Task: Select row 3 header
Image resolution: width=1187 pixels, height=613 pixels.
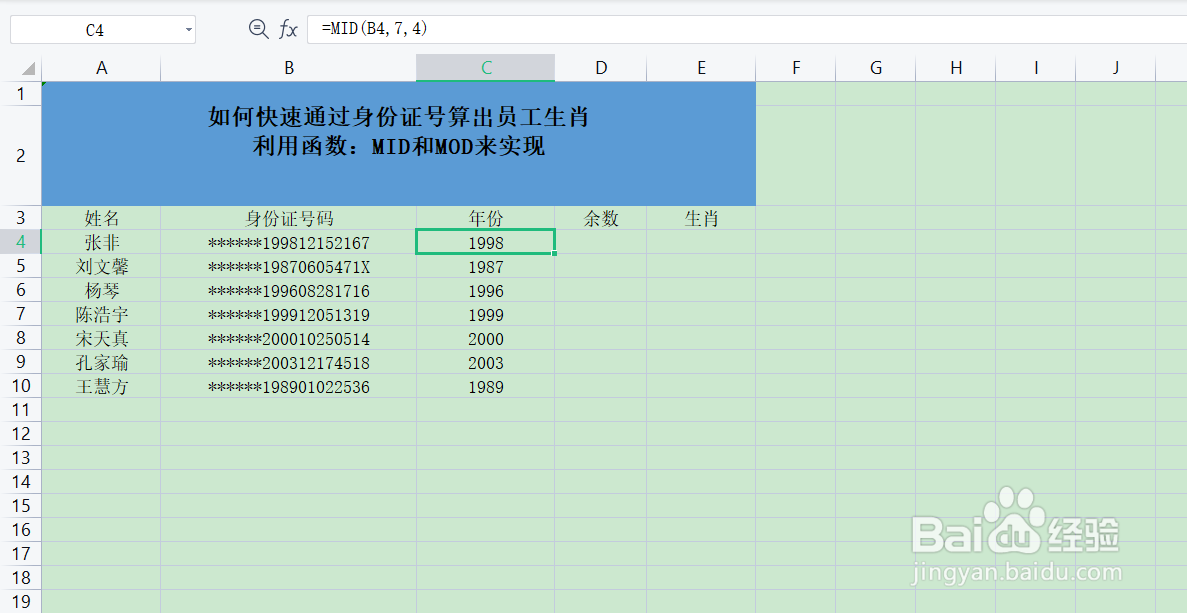Action: [x=20, y=218]
